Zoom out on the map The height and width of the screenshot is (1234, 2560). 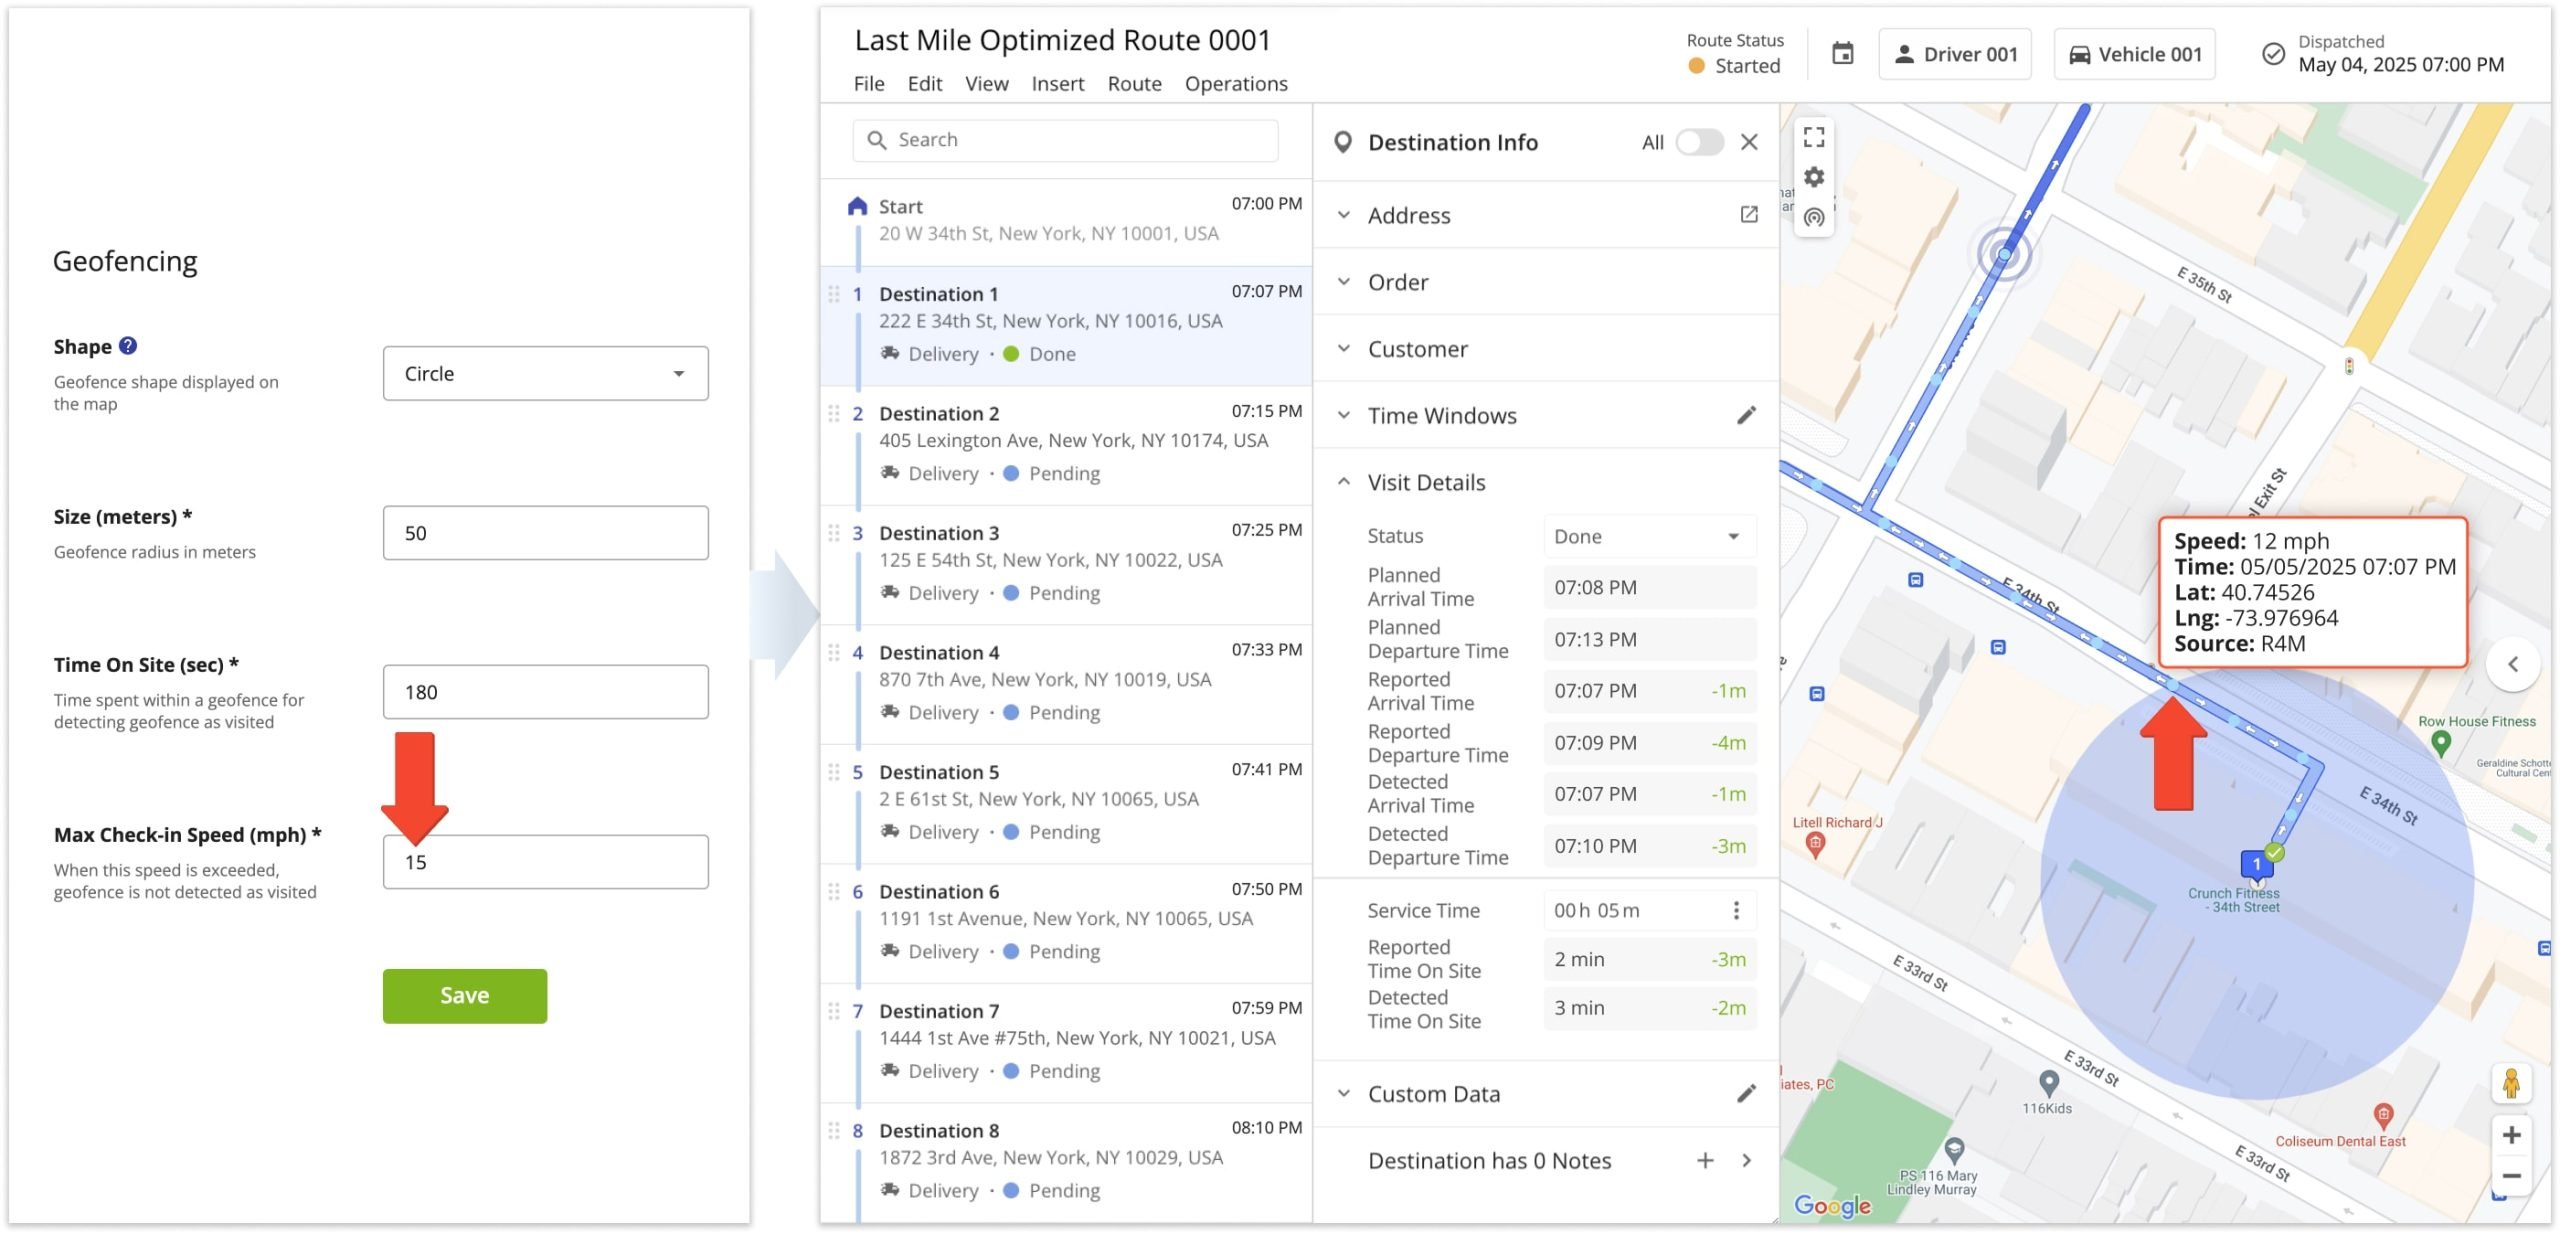pyautogui.click(x=2511, y=1176)
